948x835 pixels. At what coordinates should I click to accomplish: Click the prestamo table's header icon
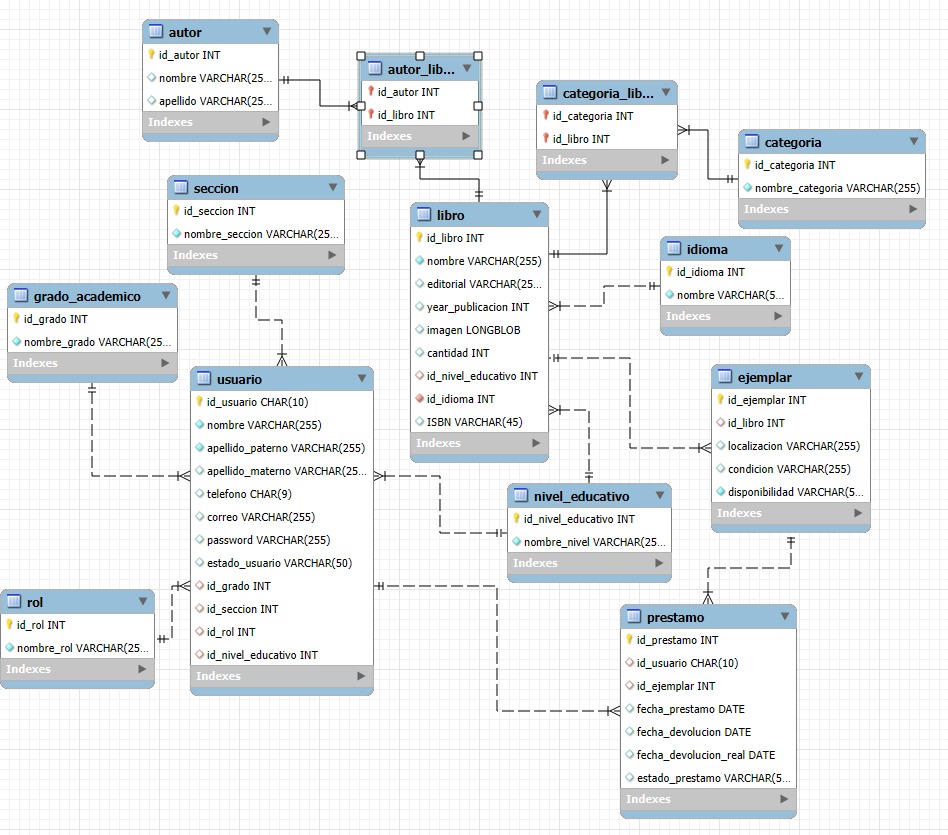tap(634, 617)
